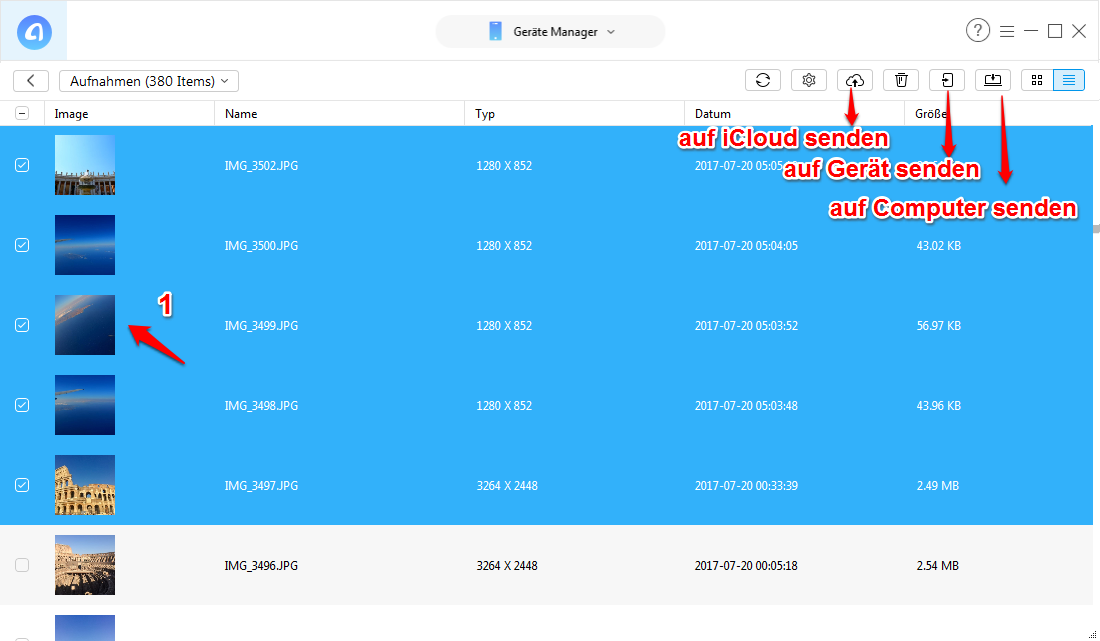Open the IMG_3500.JPG thumbnail
This screenshot has width=1100, height=641.
tap(85, 245)
